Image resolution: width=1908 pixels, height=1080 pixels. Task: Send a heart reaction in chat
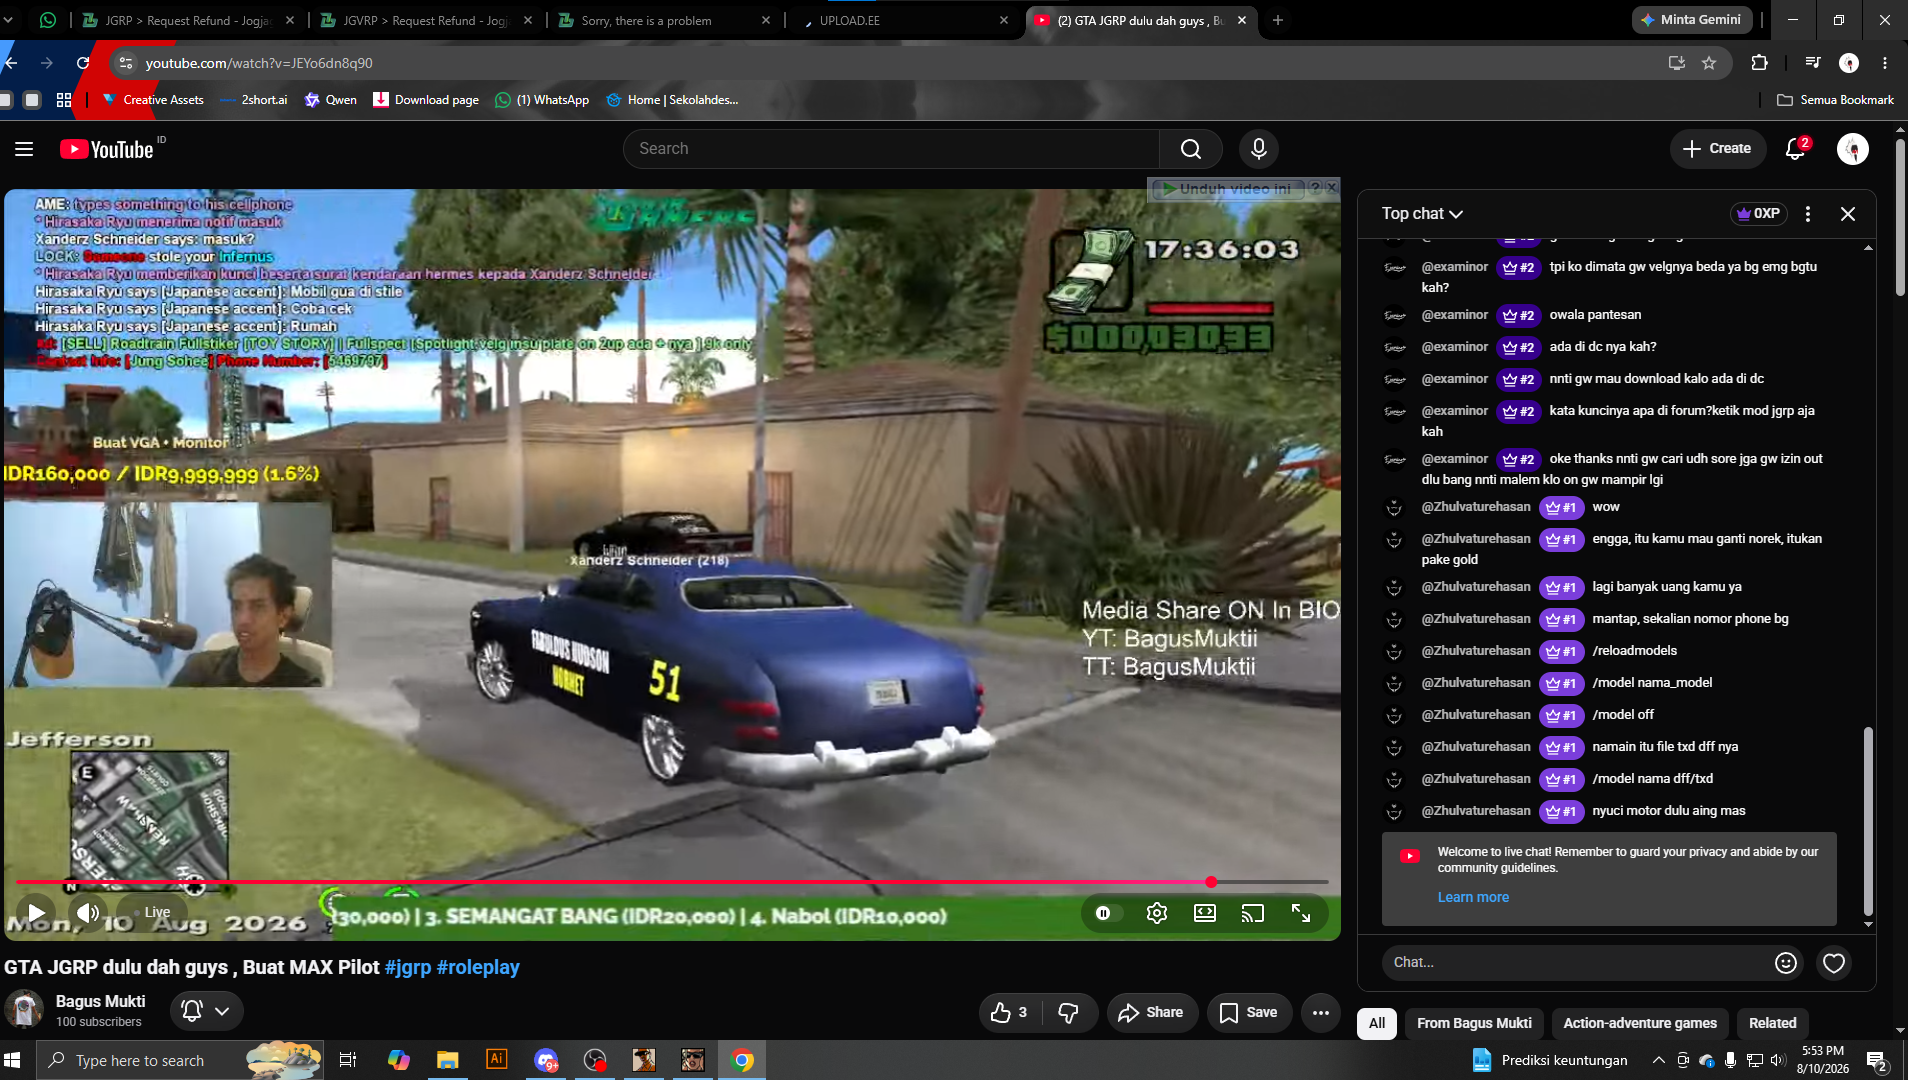(x=1833, y=962)
